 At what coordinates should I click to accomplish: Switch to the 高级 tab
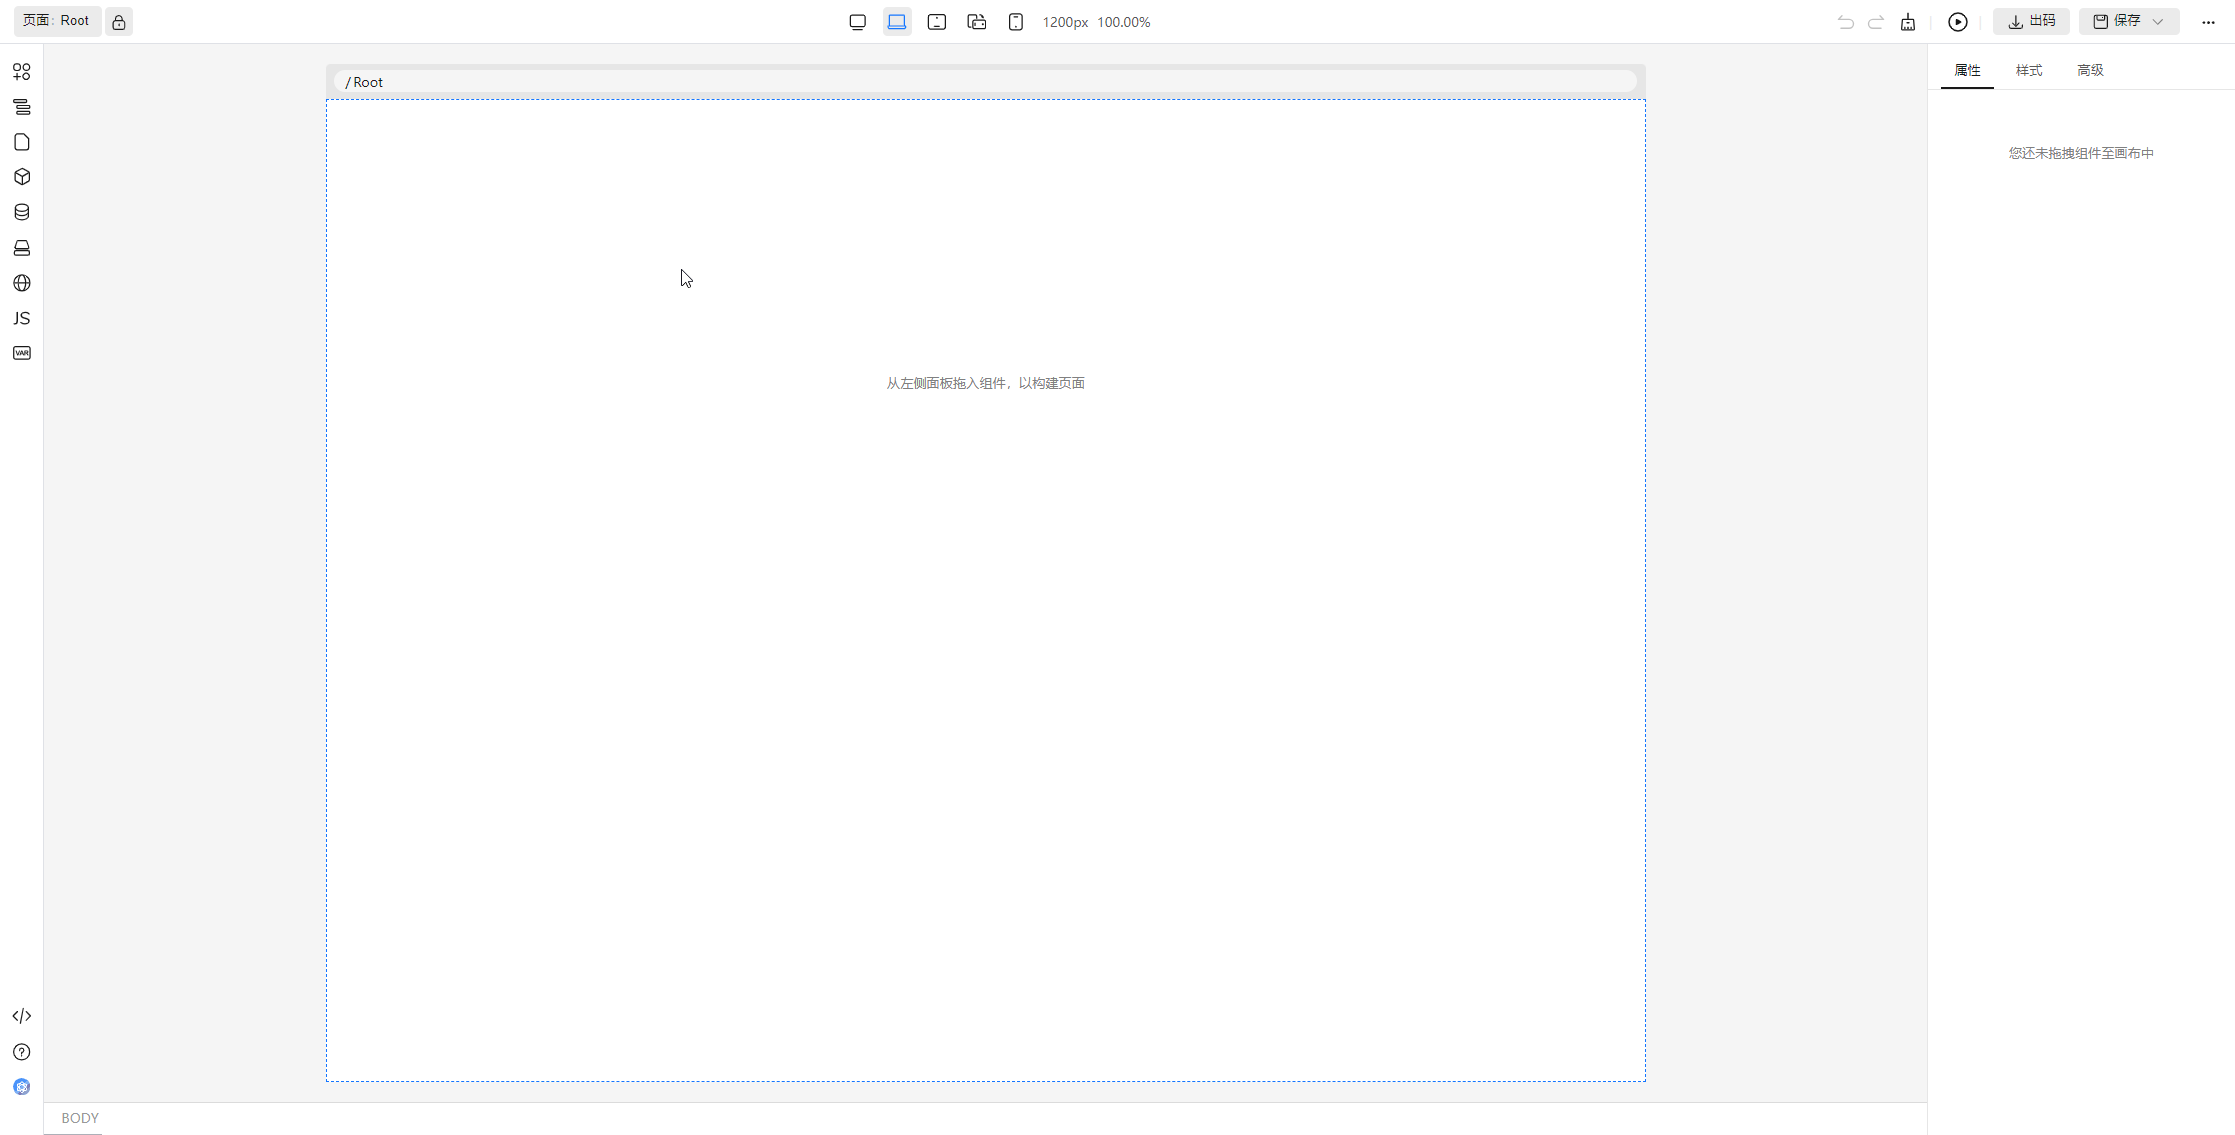(x=2090, y=70)
